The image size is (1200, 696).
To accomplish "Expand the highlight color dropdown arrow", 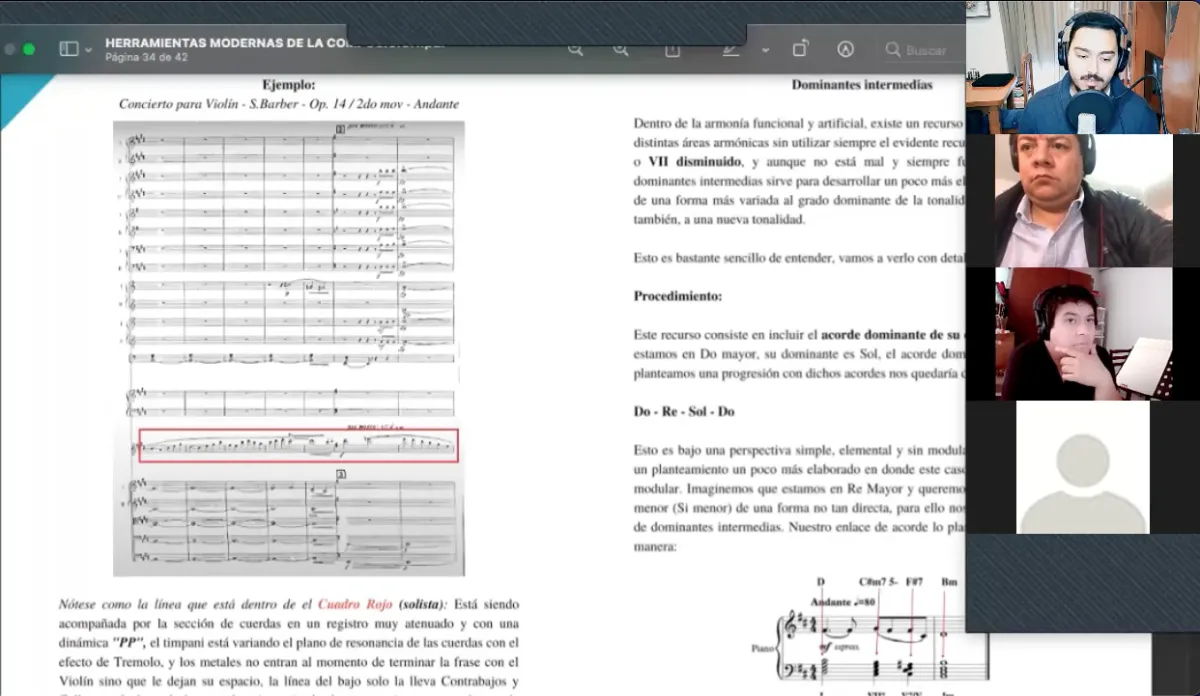I will click(x=765, y=49).
